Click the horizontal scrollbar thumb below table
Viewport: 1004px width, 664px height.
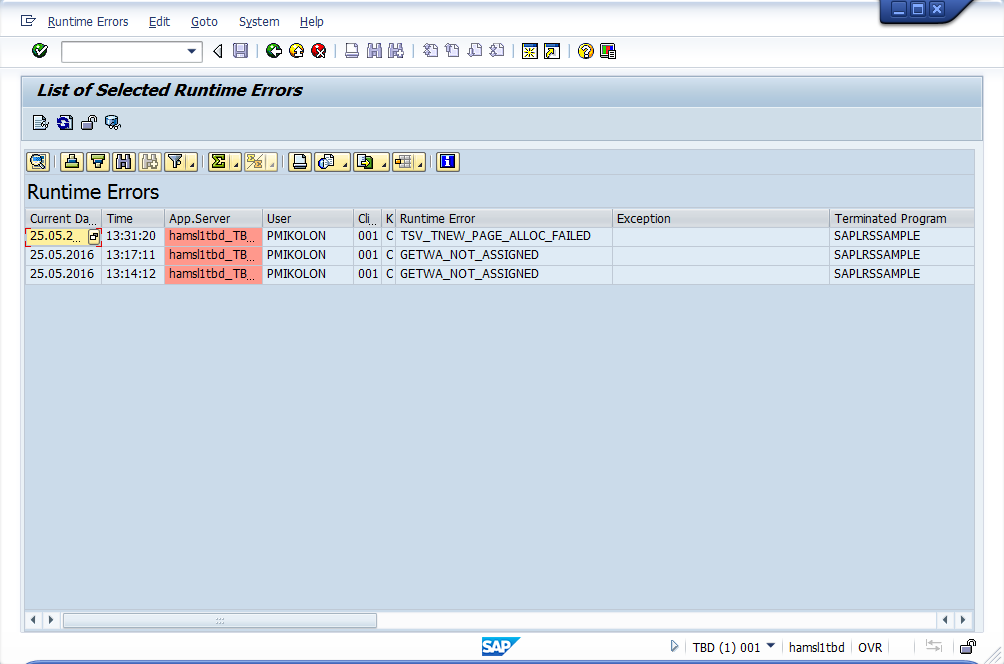pos(220,620)
